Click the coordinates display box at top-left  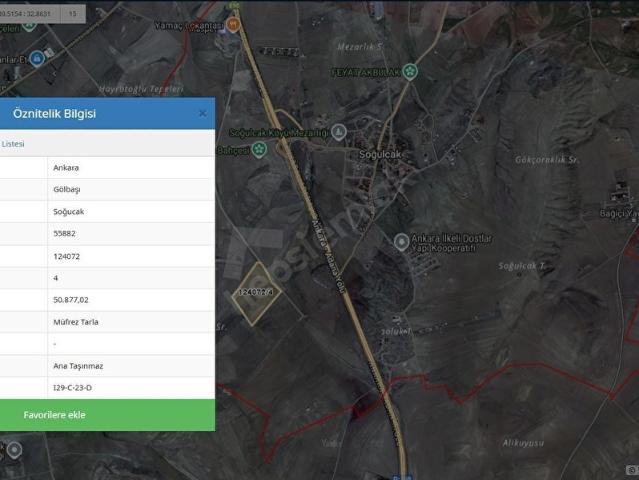[x=30, y=14]
